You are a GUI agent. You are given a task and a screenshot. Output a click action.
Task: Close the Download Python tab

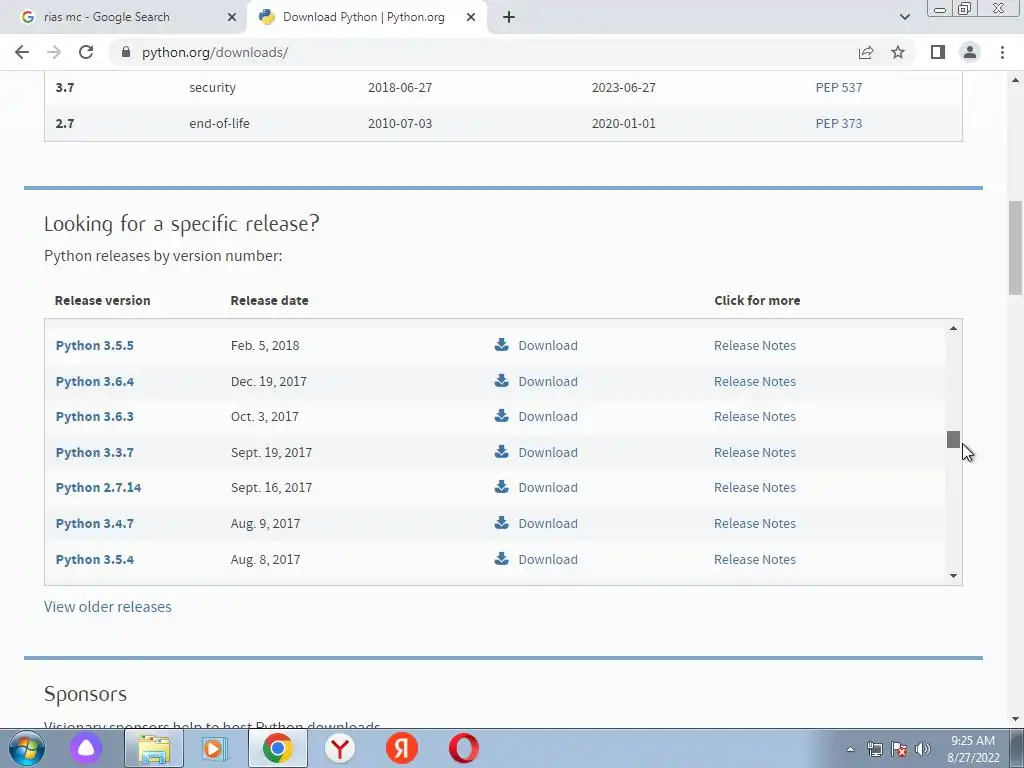[x=471, y=17]
